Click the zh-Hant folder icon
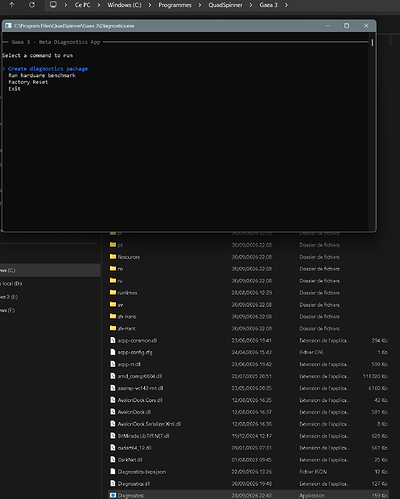Image resolution: width=400 pixels, height=499 pixels. point(113,328)
